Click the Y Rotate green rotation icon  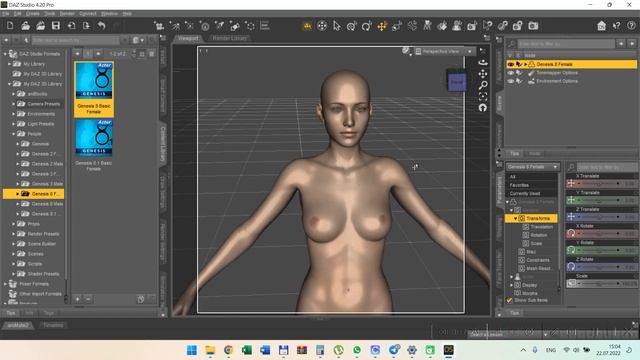coord(571,250)
